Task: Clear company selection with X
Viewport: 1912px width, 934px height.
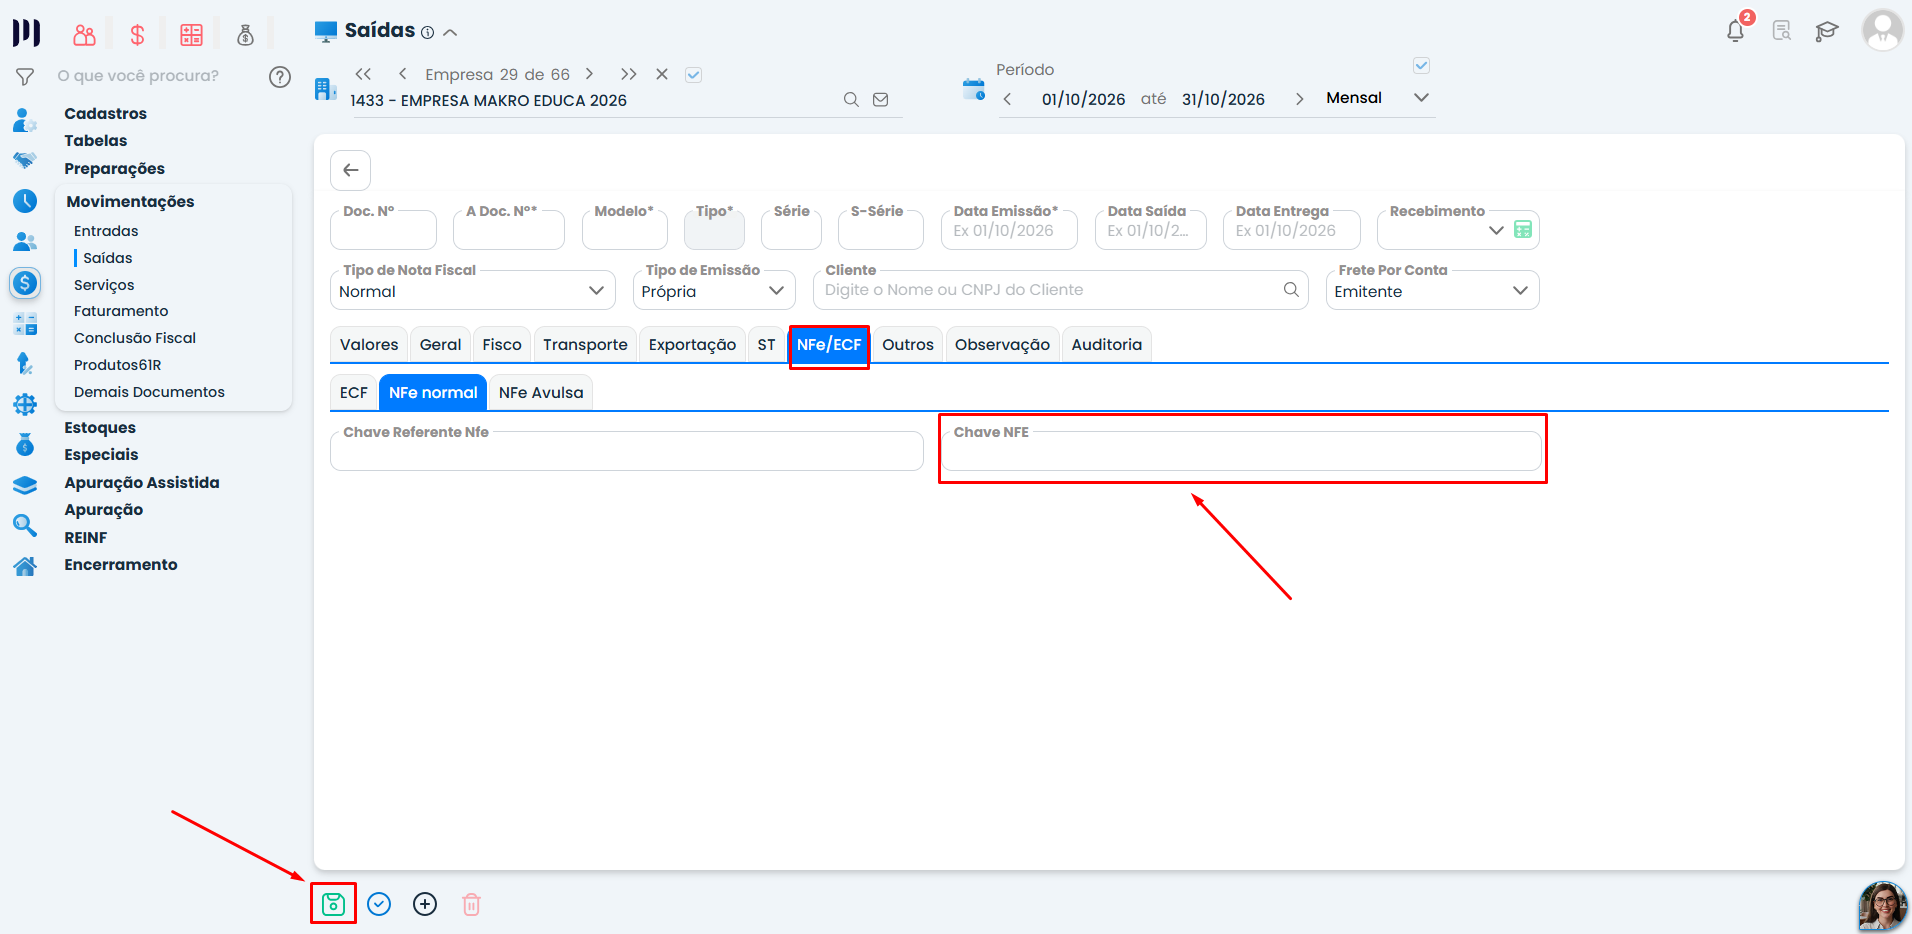Action: tap(661, 74)
